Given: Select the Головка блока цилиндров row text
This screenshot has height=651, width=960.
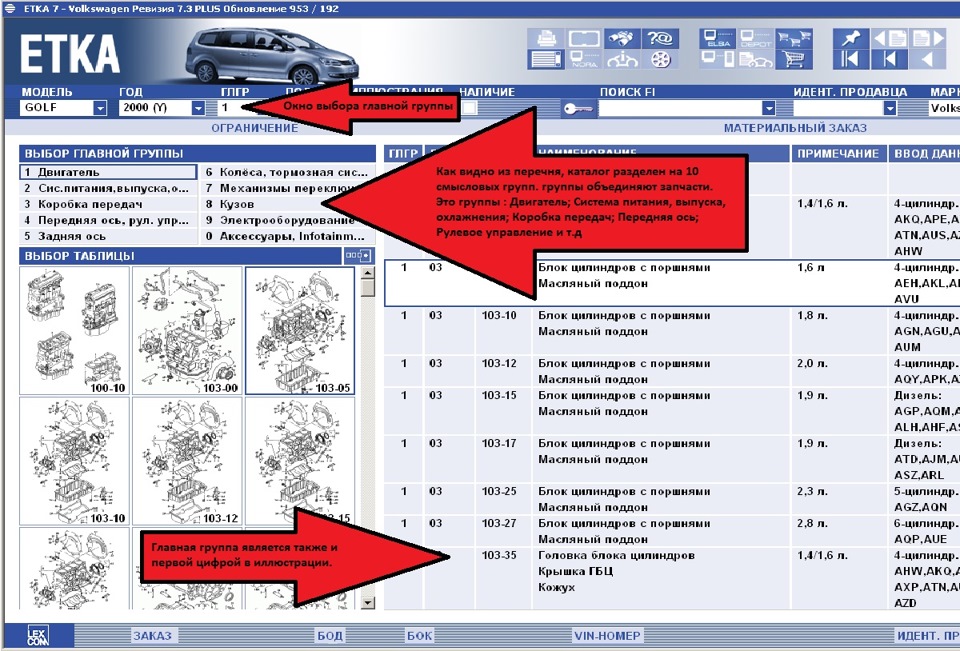Looking at the screenshot, I should click(x=616, y=555).
